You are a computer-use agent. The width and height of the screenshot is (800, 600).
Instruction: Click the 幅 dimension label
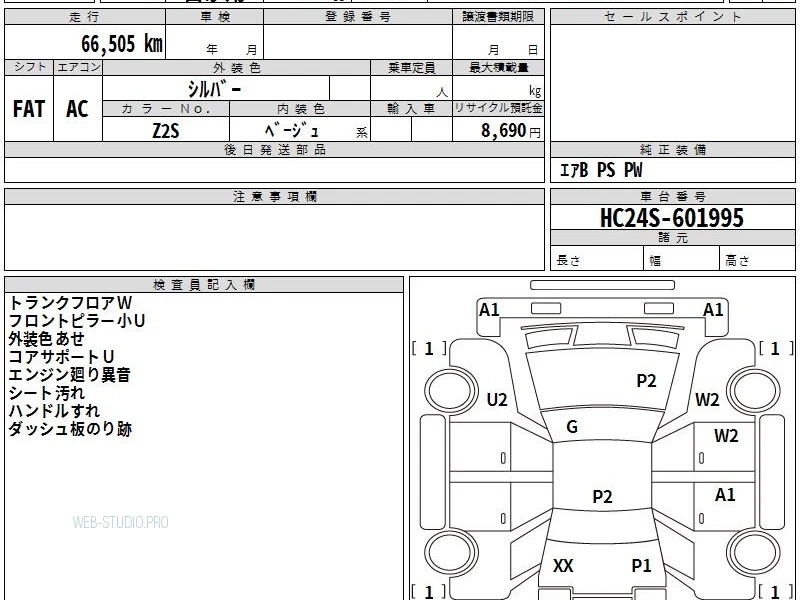(x=655, y=261)
